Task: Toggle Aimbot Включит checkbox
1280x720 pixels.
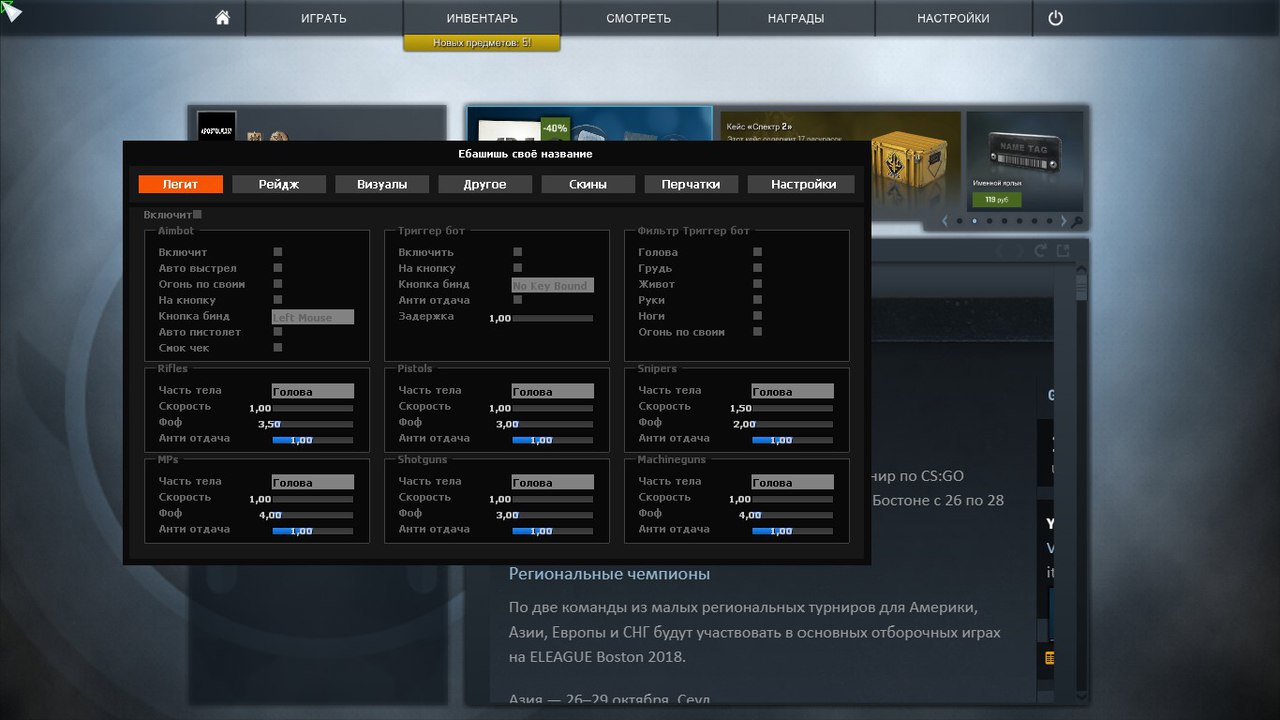Action: 278,252
